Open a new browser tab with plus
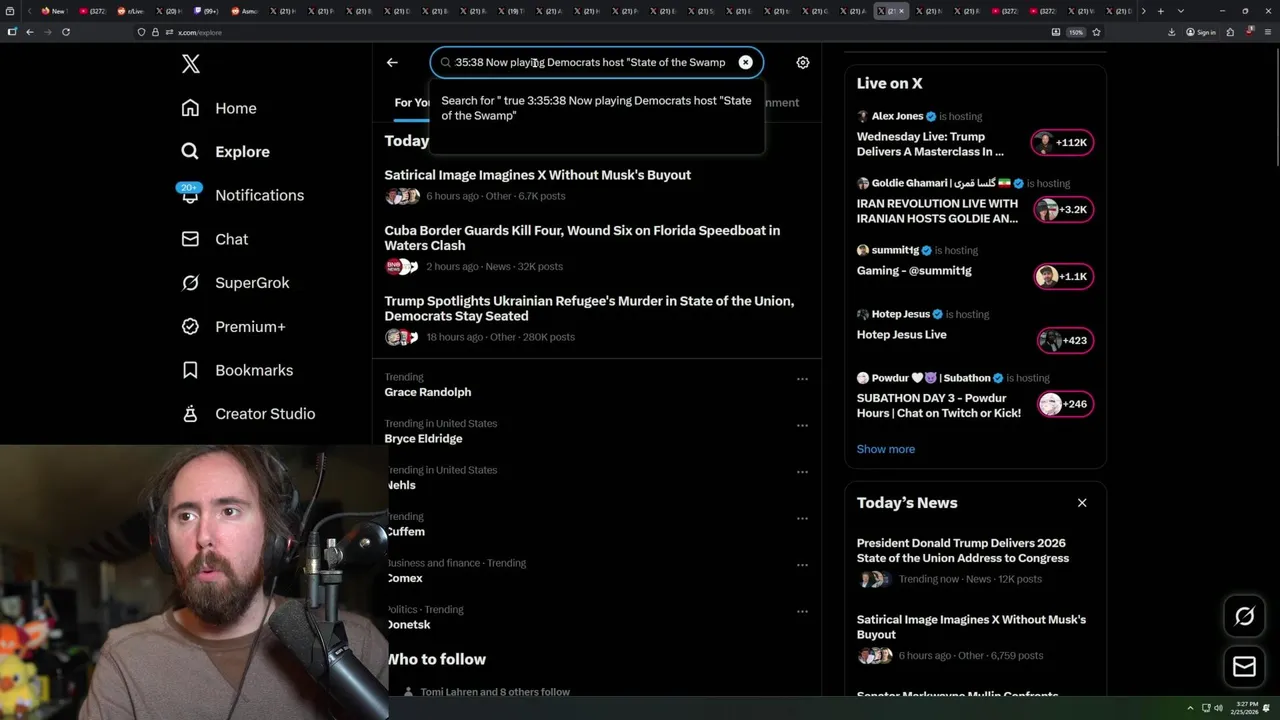Screen dimensions: 1280x720 coord(1160,11)
